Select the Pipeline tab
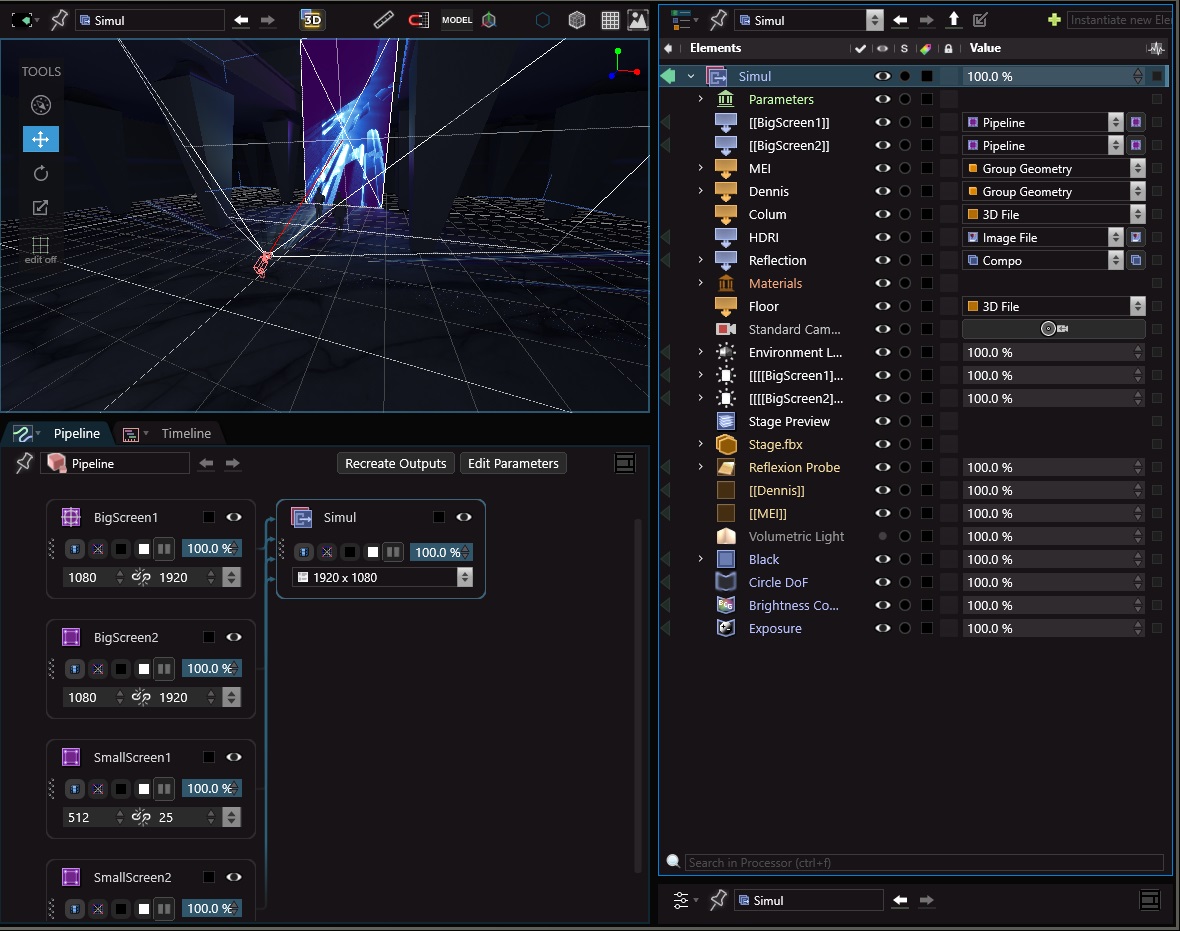The width and height of the screenshot is (1180, 931). click(76, 433)
